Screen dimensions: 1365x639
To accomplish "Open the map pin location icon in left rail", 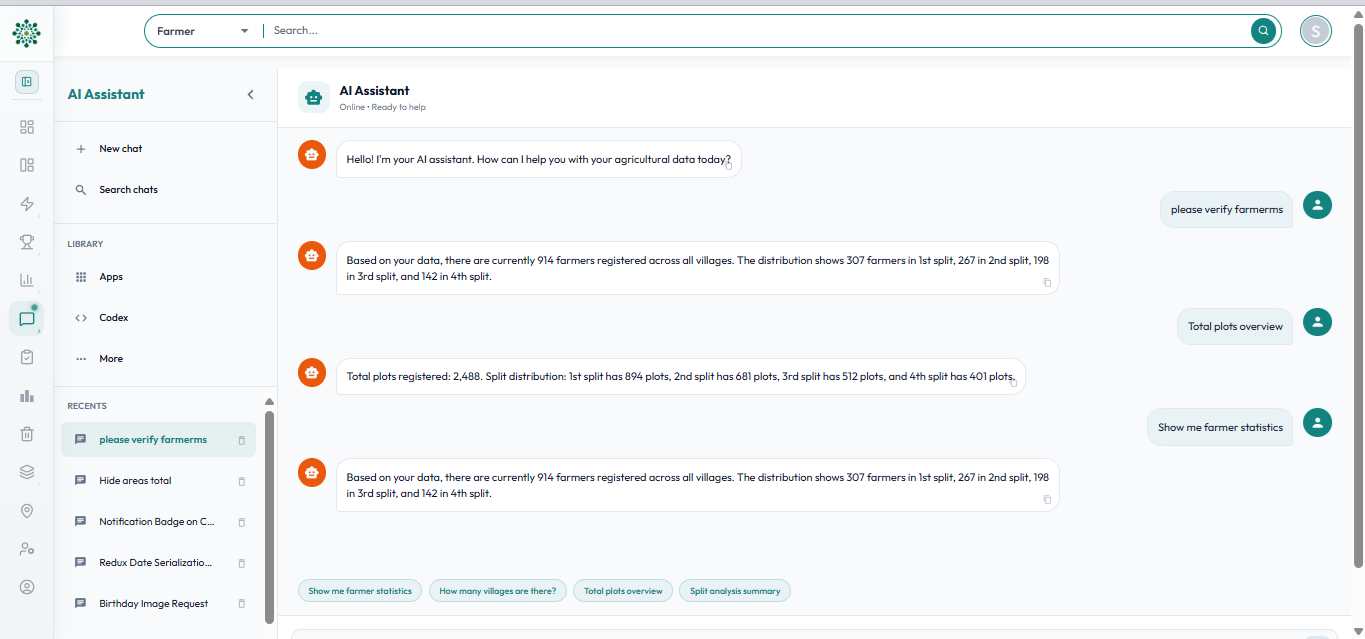I will click(27, 511).
